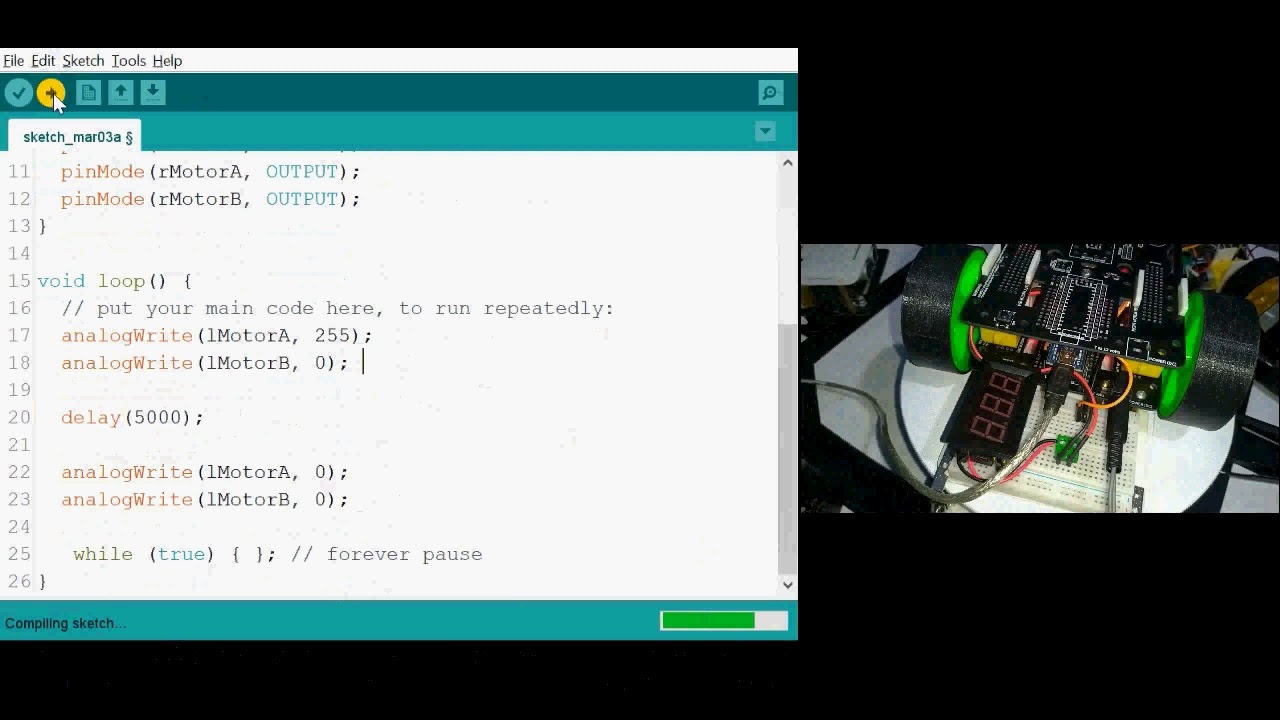Click the editor scrollbar up arrow
This screenshot has width=1280, height=720.
tap(788, 162)
